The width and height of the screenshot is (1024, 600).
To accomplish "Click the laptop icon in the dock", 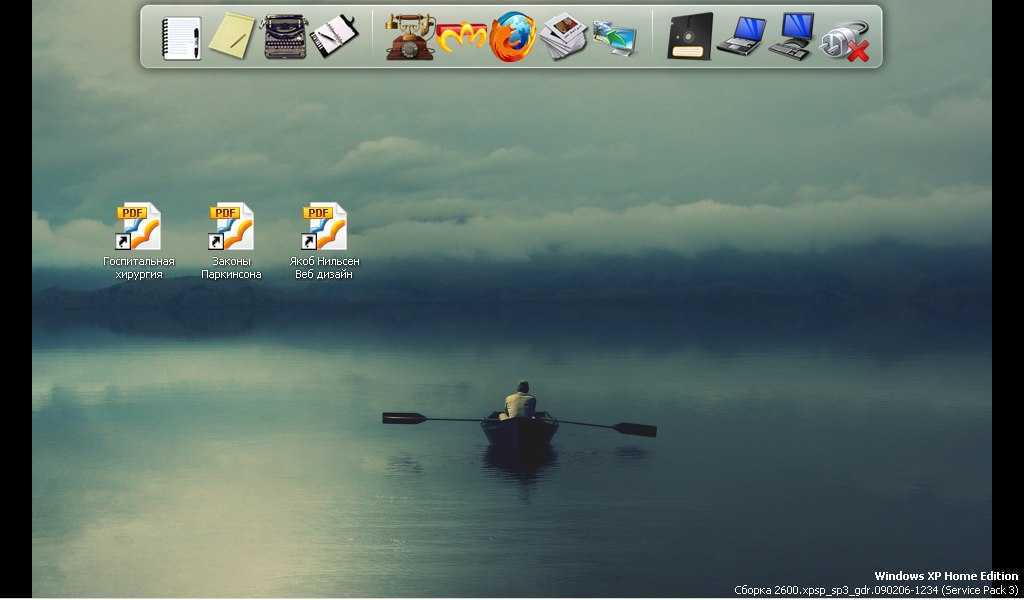I will tap(741, 37).
